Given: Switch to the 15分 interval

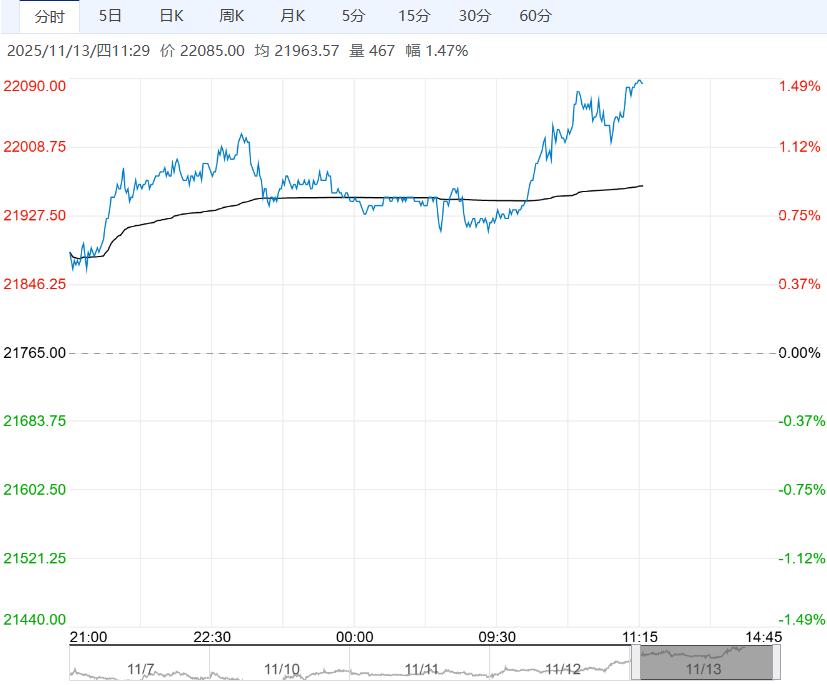Looking at the screenshot, I should coord(414,16).
